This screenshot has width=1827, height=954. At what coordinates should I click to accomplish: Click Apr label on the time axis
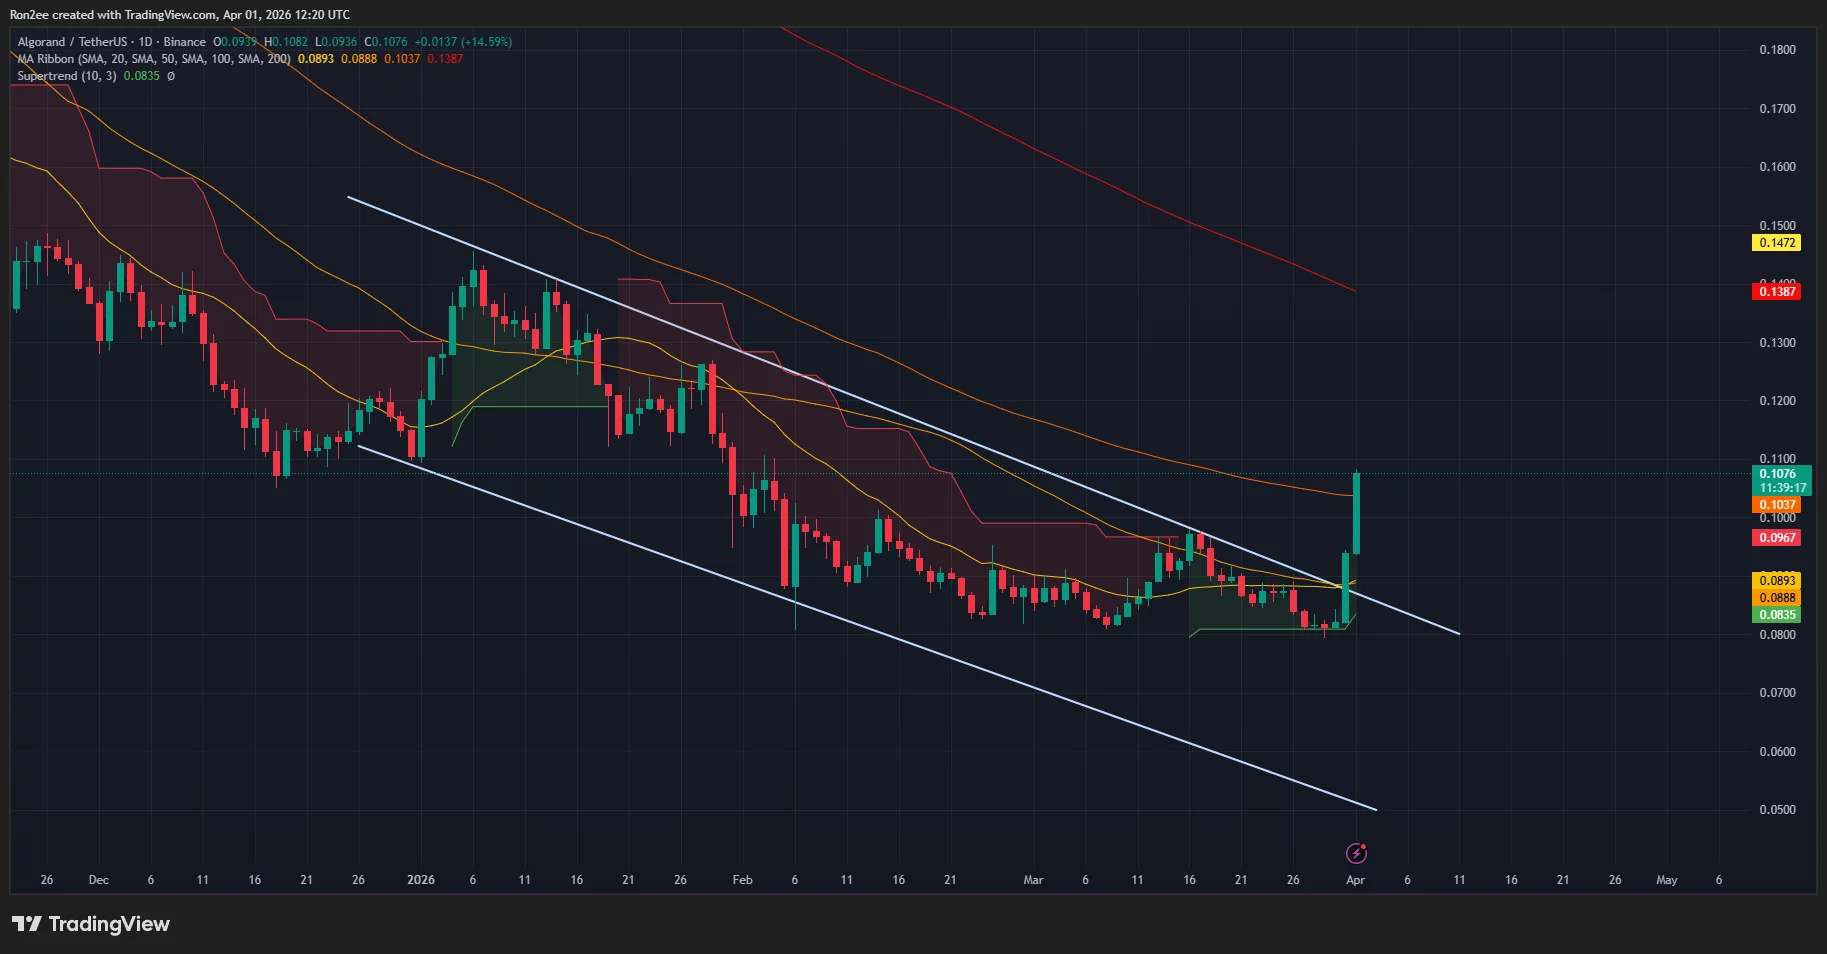[1355, 880]
